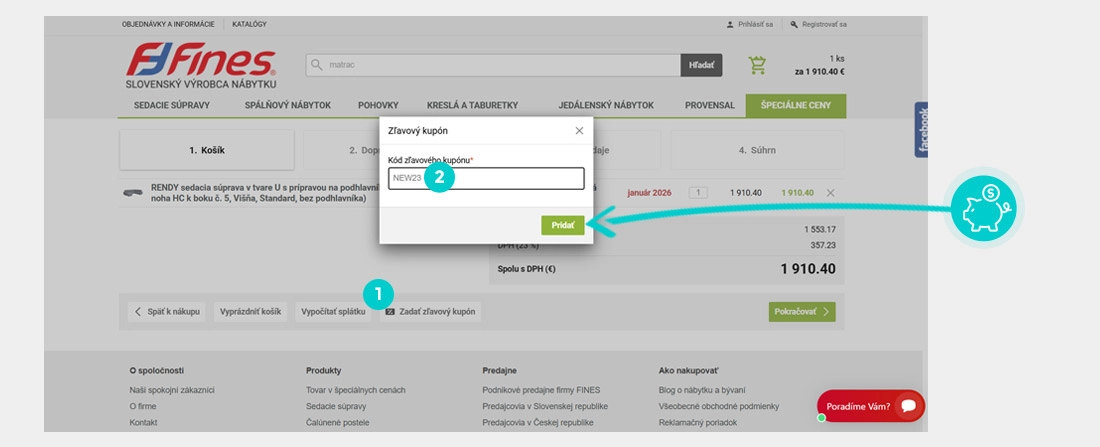Click the Prihlásiť sa login link
The image size is (1100, 447).
[750, 23]
